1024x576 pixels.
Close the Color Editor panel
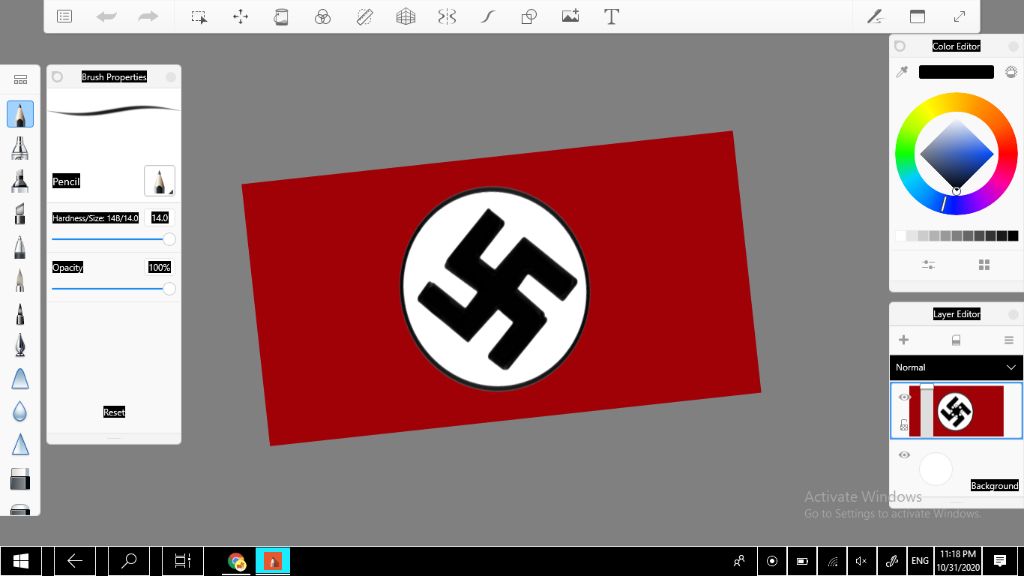(x=1014, y=46)
